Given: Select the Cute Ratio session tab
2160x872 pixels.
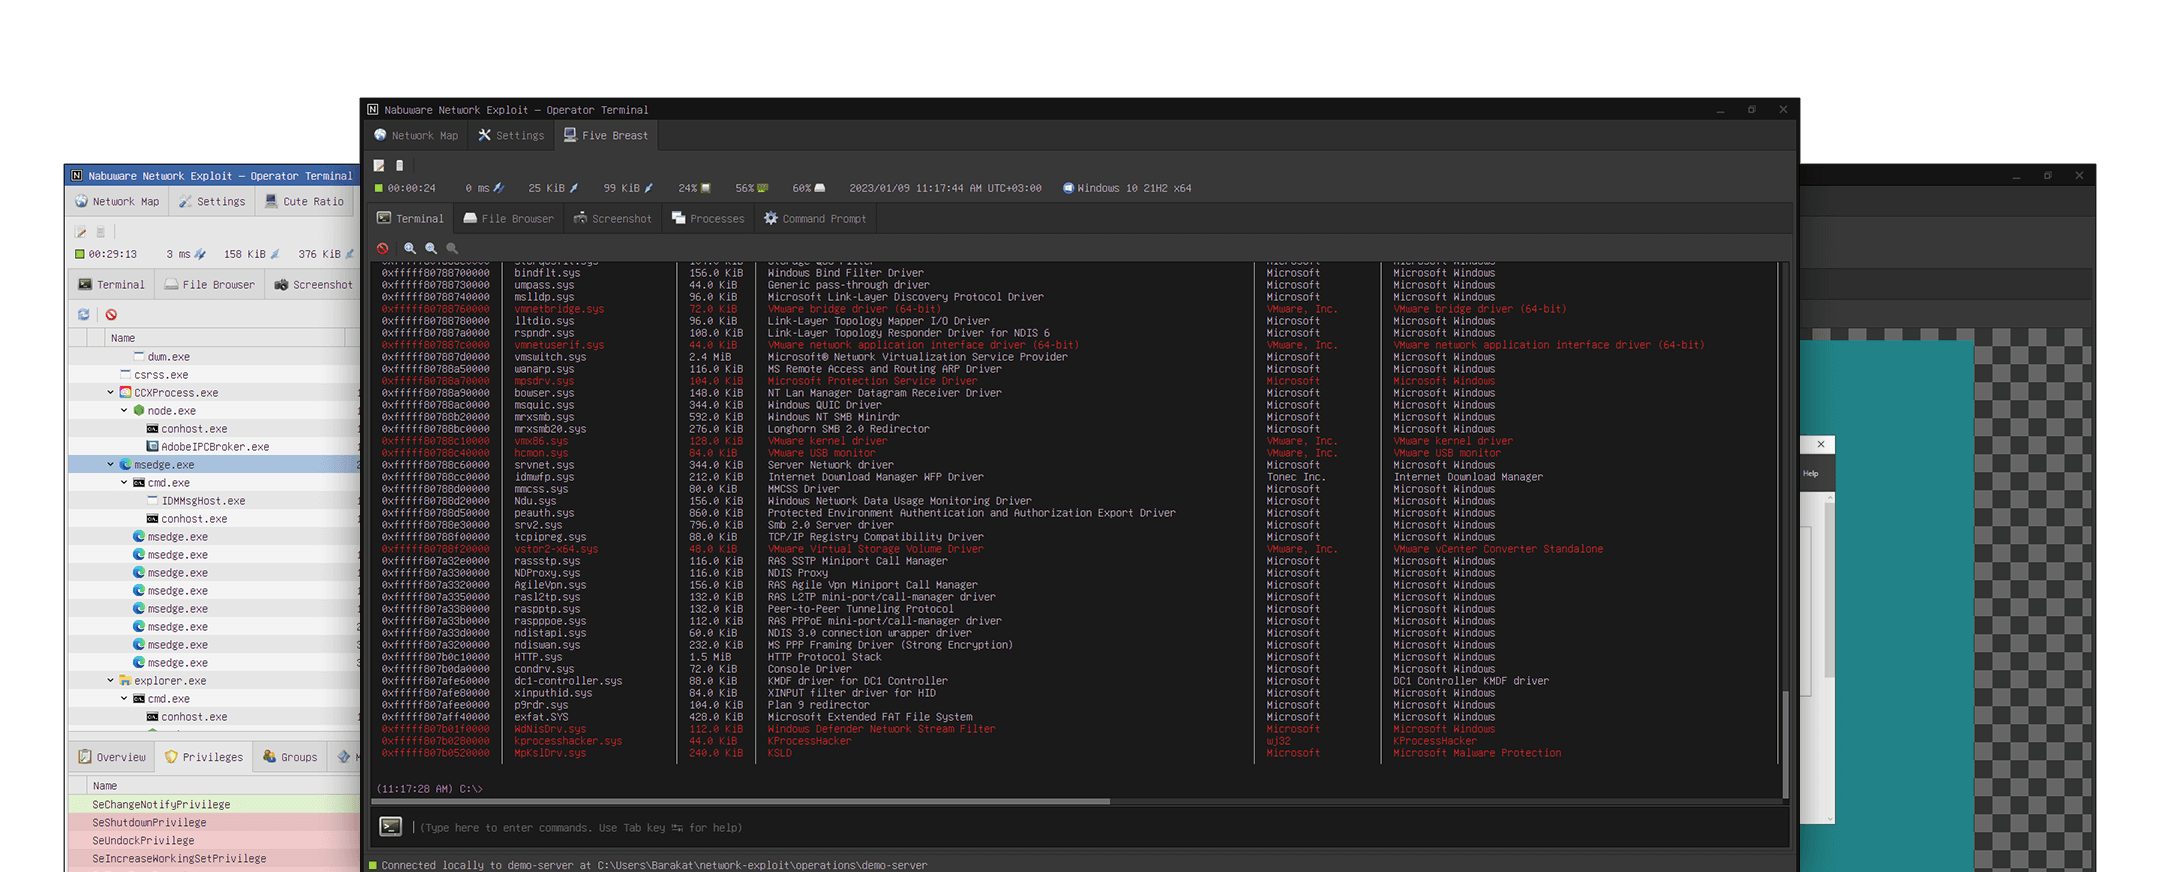Looking at the screenshot, I should (305, 201).
